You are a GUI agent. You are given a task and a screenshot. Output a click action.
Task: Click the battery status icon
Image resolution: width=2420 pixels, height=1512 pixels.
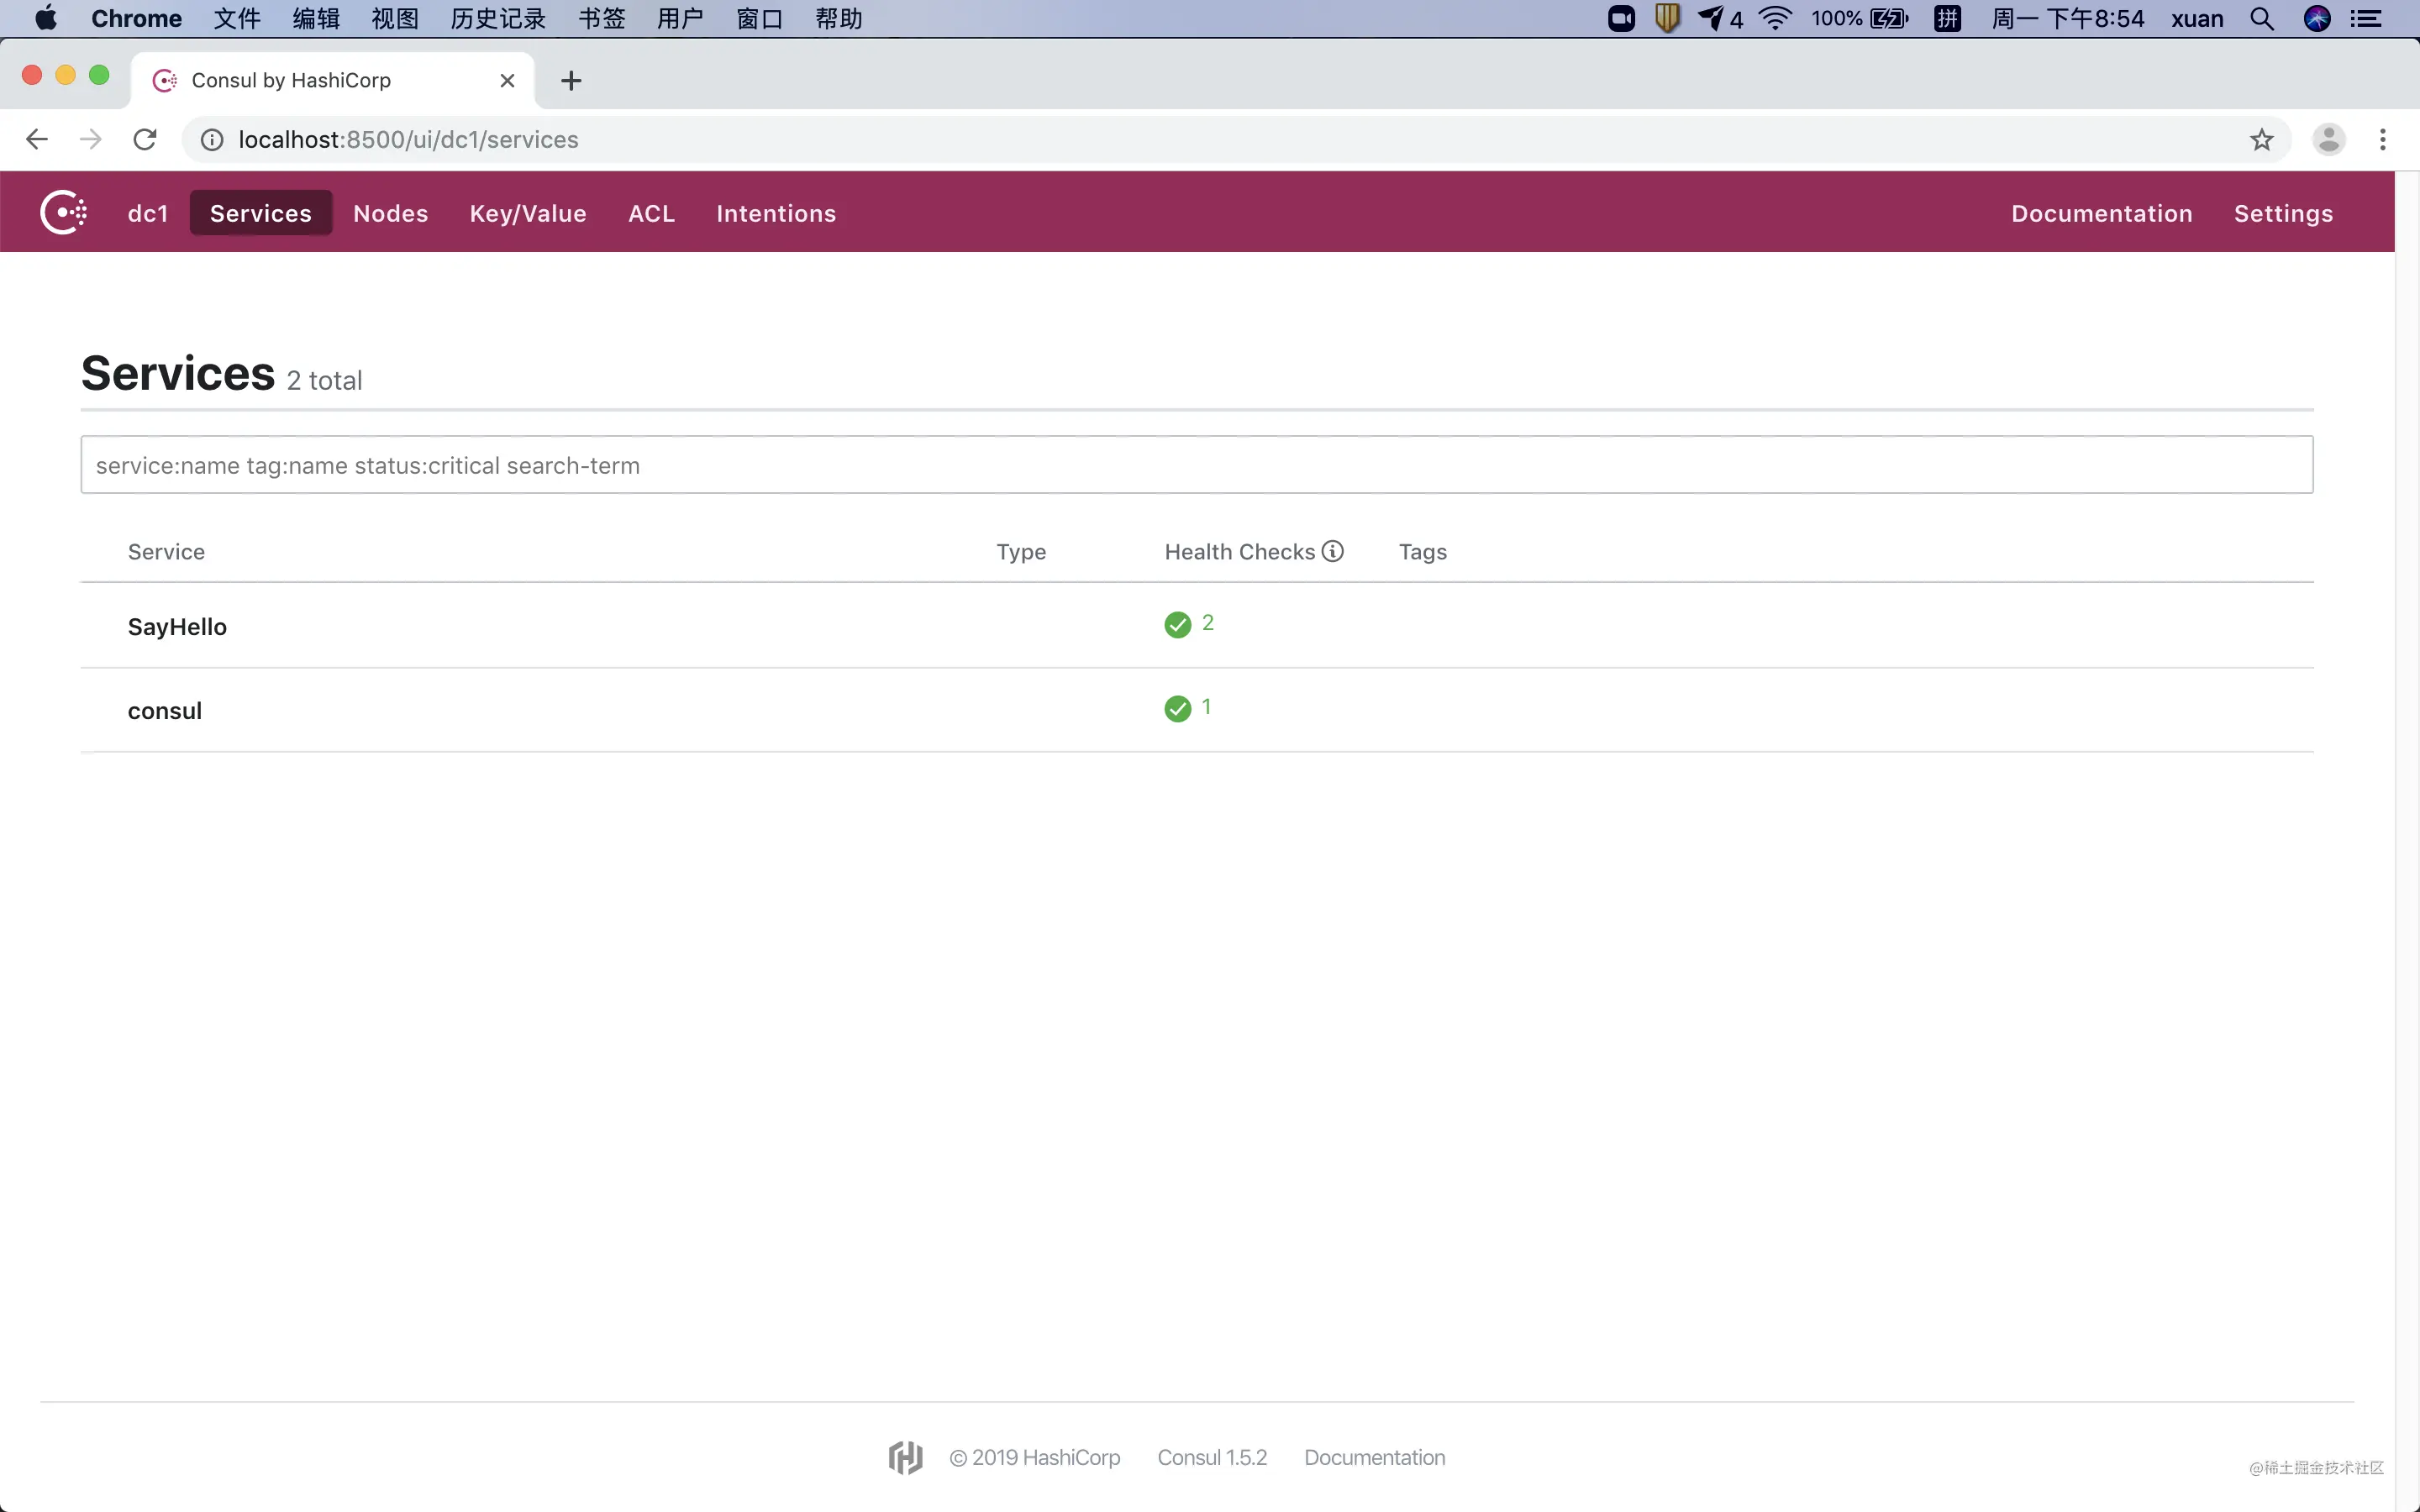(x=1889, y=18)
